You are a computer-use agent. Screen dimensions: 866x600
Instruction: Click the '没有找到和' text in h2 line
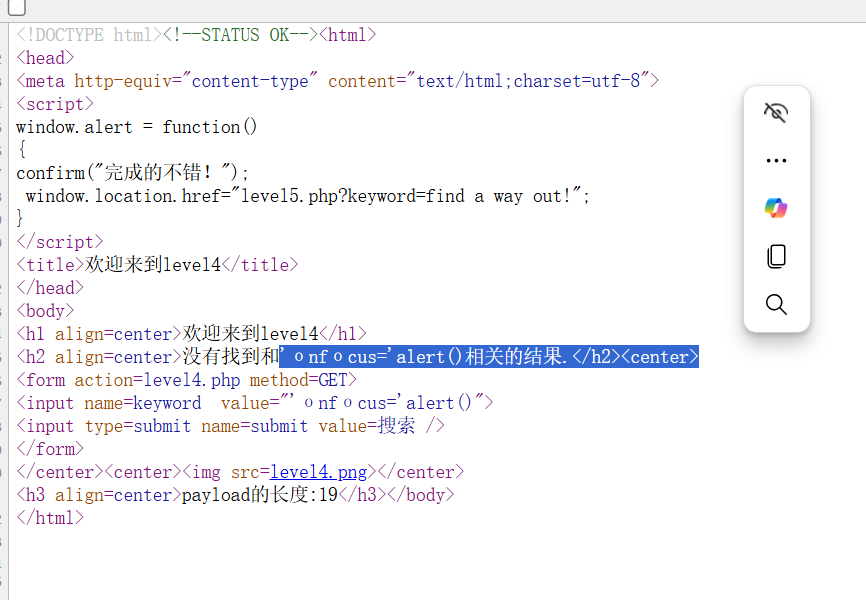231,357
